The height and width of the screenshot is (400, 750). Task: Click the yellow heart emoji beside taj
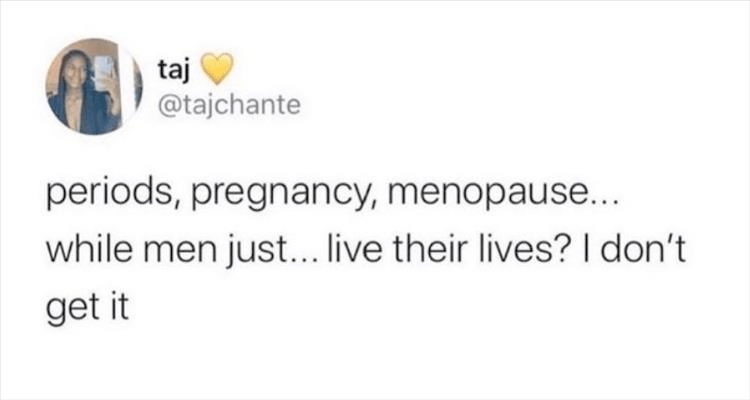[218, 70]
